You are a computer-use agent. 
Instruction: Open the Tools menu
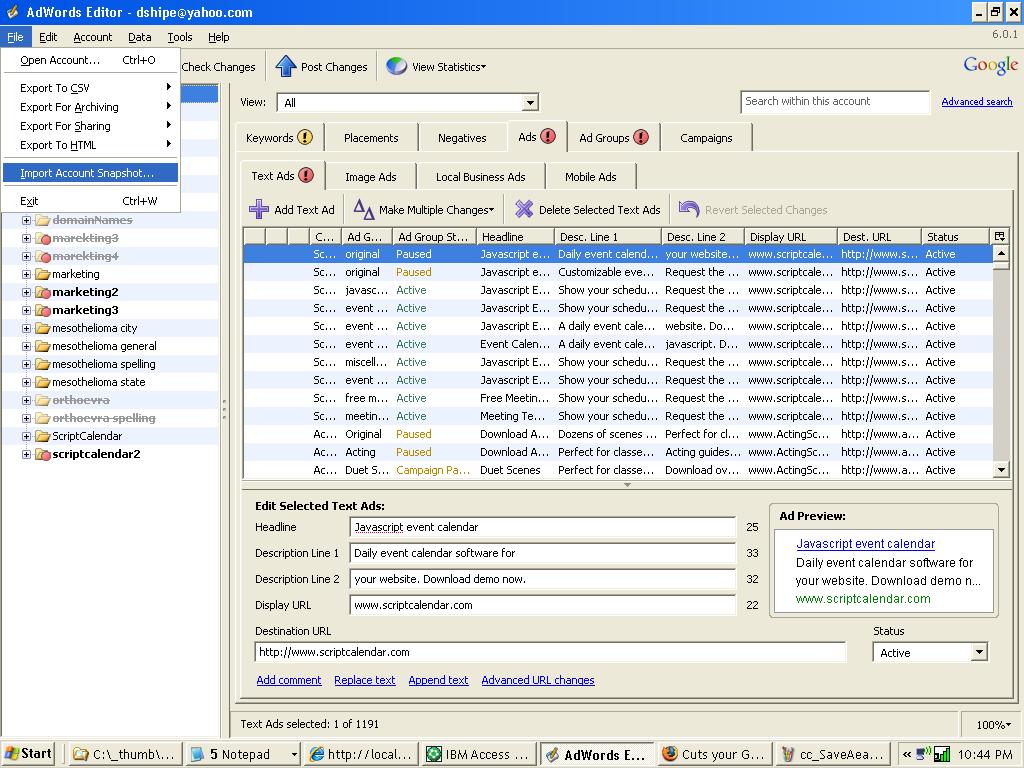point(180,37)
